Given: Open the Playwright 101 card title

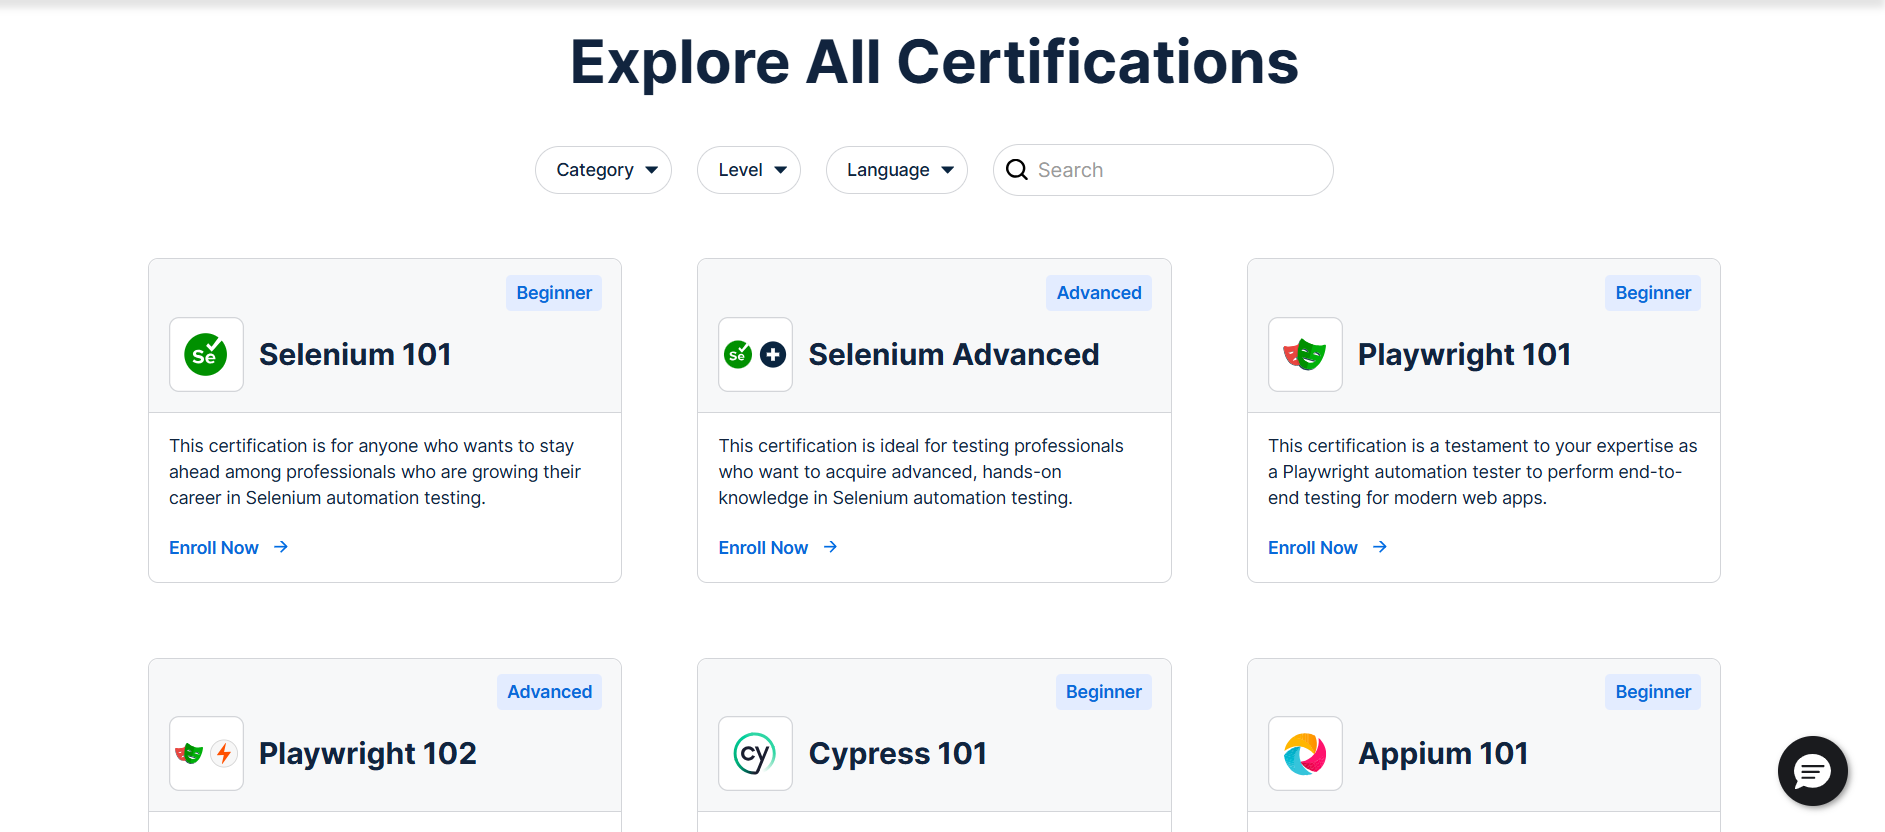Looking at the screenshot, I should pos(1464,354).
